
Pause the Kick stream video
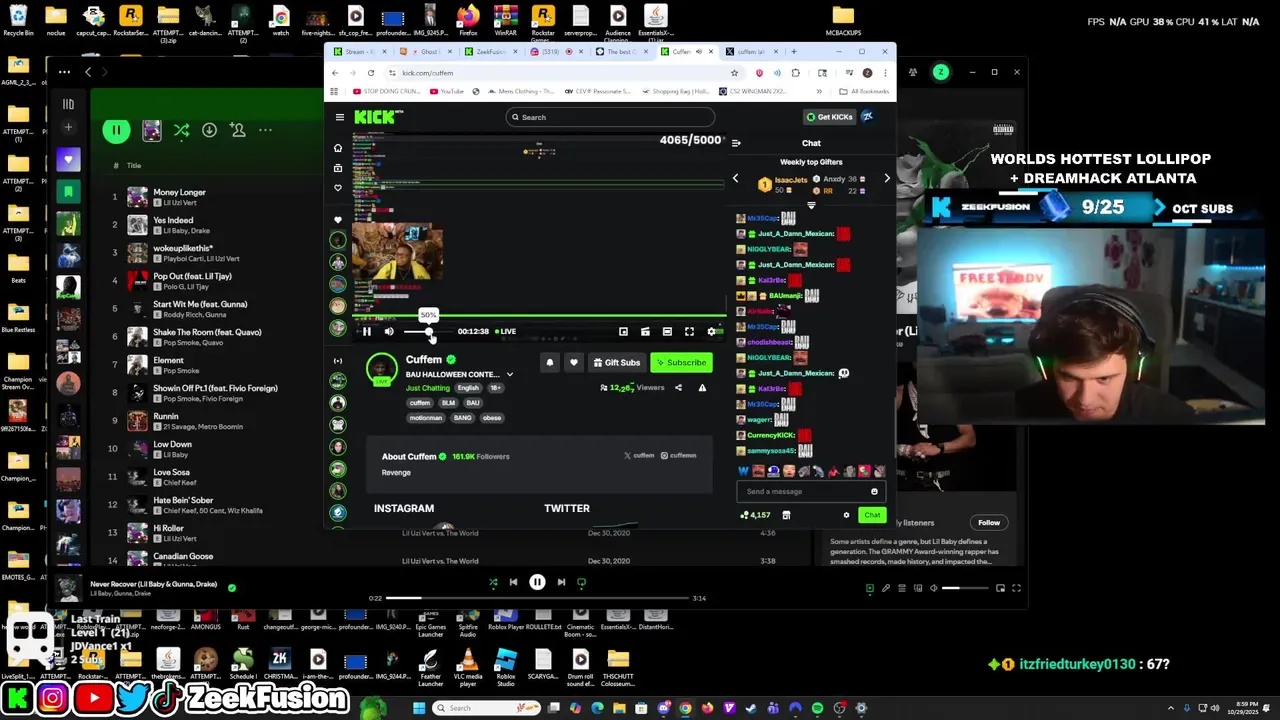tap(366, 331)
